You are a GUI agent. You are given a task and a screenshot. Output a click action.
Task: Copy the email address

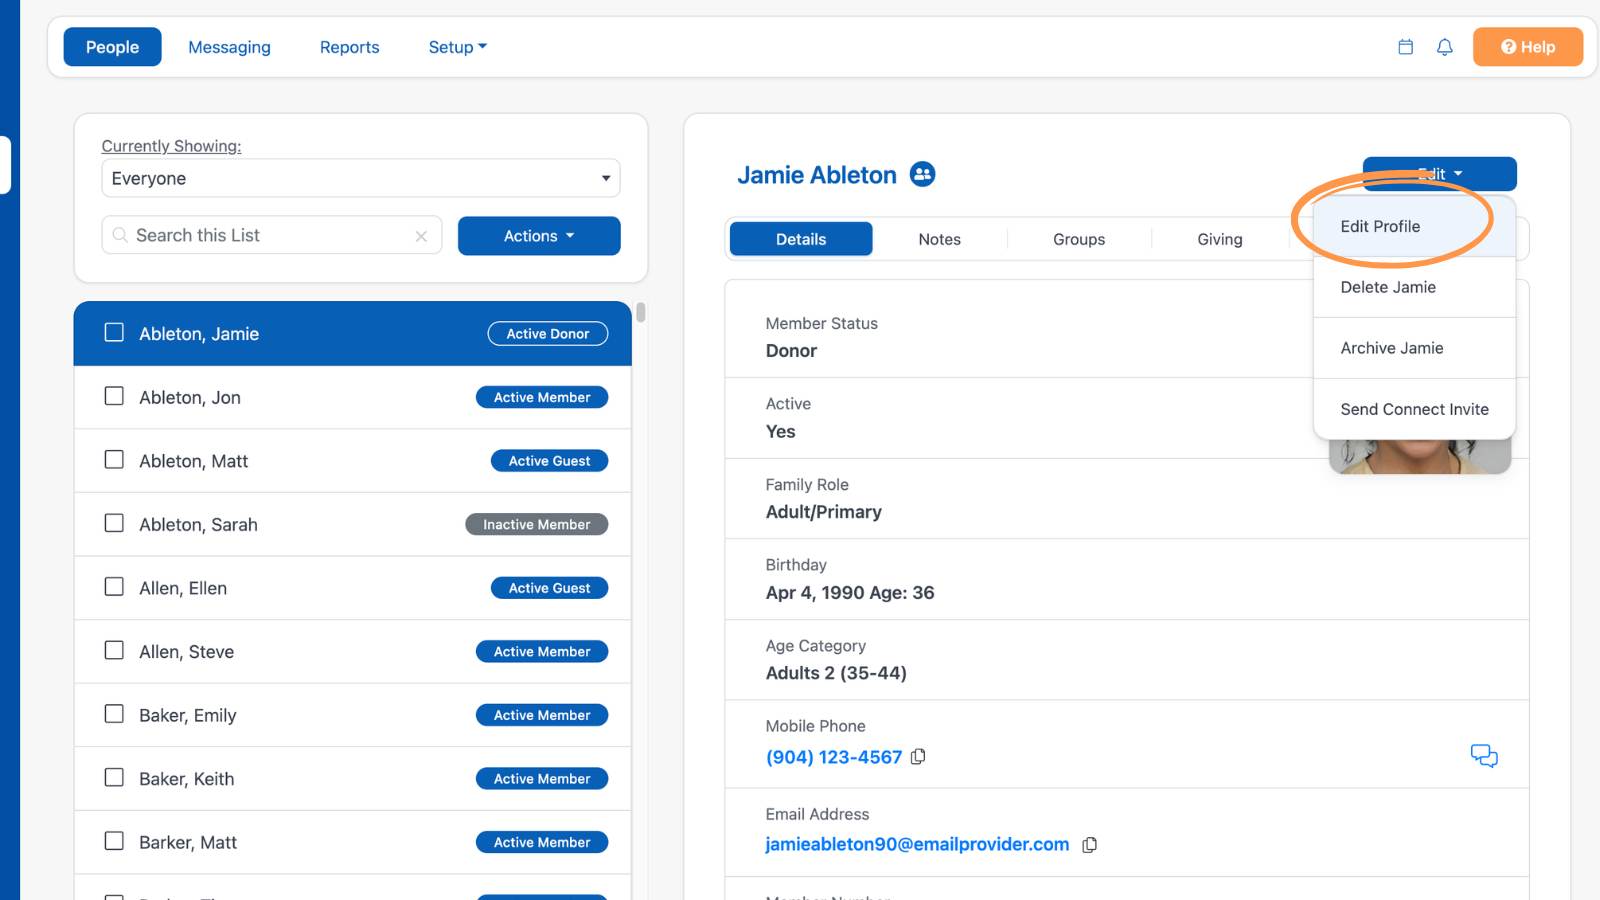1090,845
